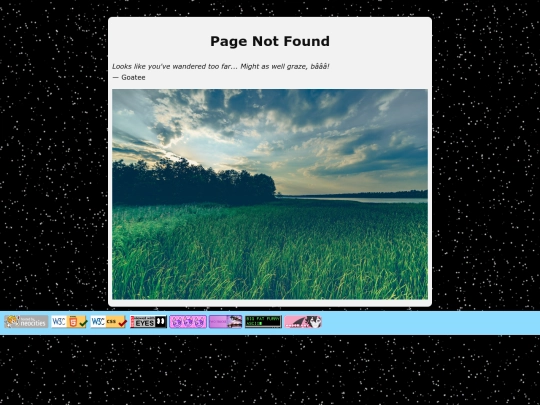Click the W3C CSS validation badge
This screenshot has height=405, width=540.
tap(108, 322)
